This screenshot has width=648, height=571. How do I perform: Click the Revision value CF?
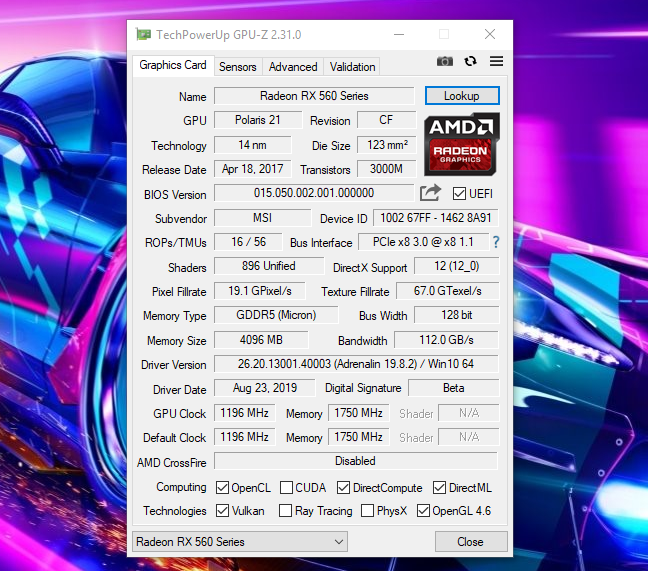(386, 120)
